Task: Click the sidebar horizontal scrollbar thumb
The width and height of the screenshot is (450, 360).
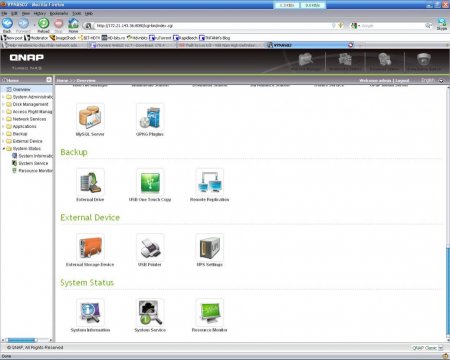Action: (22, 340)
